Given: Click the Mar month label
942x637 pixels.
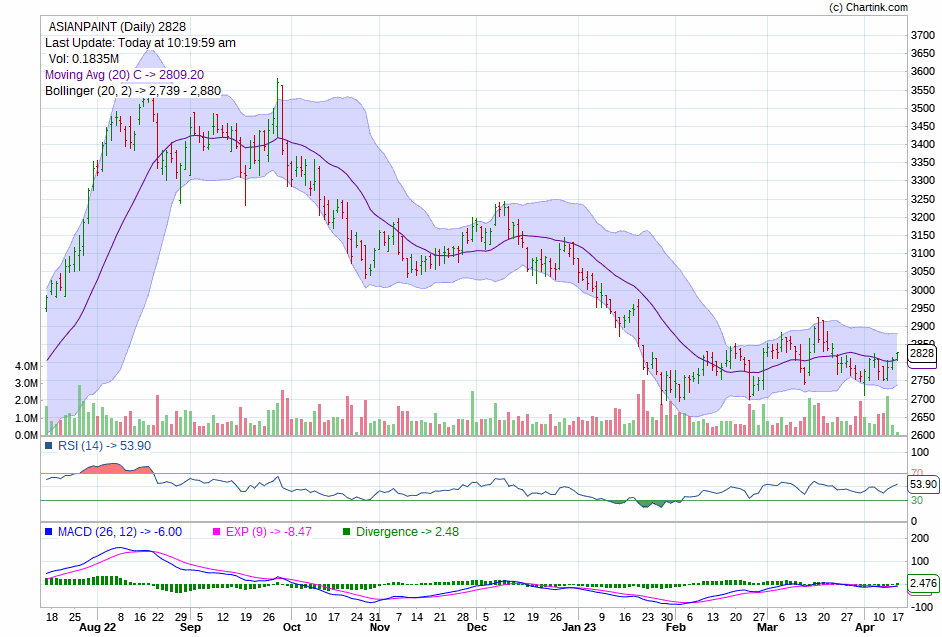Looking at the screenshot, I should [x=767, y=627].
